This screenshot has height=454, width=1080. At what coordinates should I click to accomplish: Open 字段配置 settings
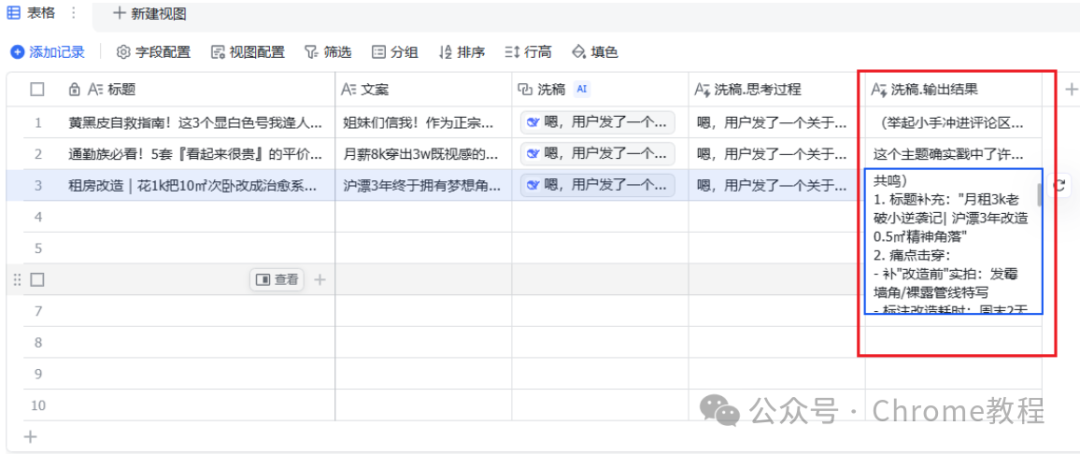[x=154, y=52]
